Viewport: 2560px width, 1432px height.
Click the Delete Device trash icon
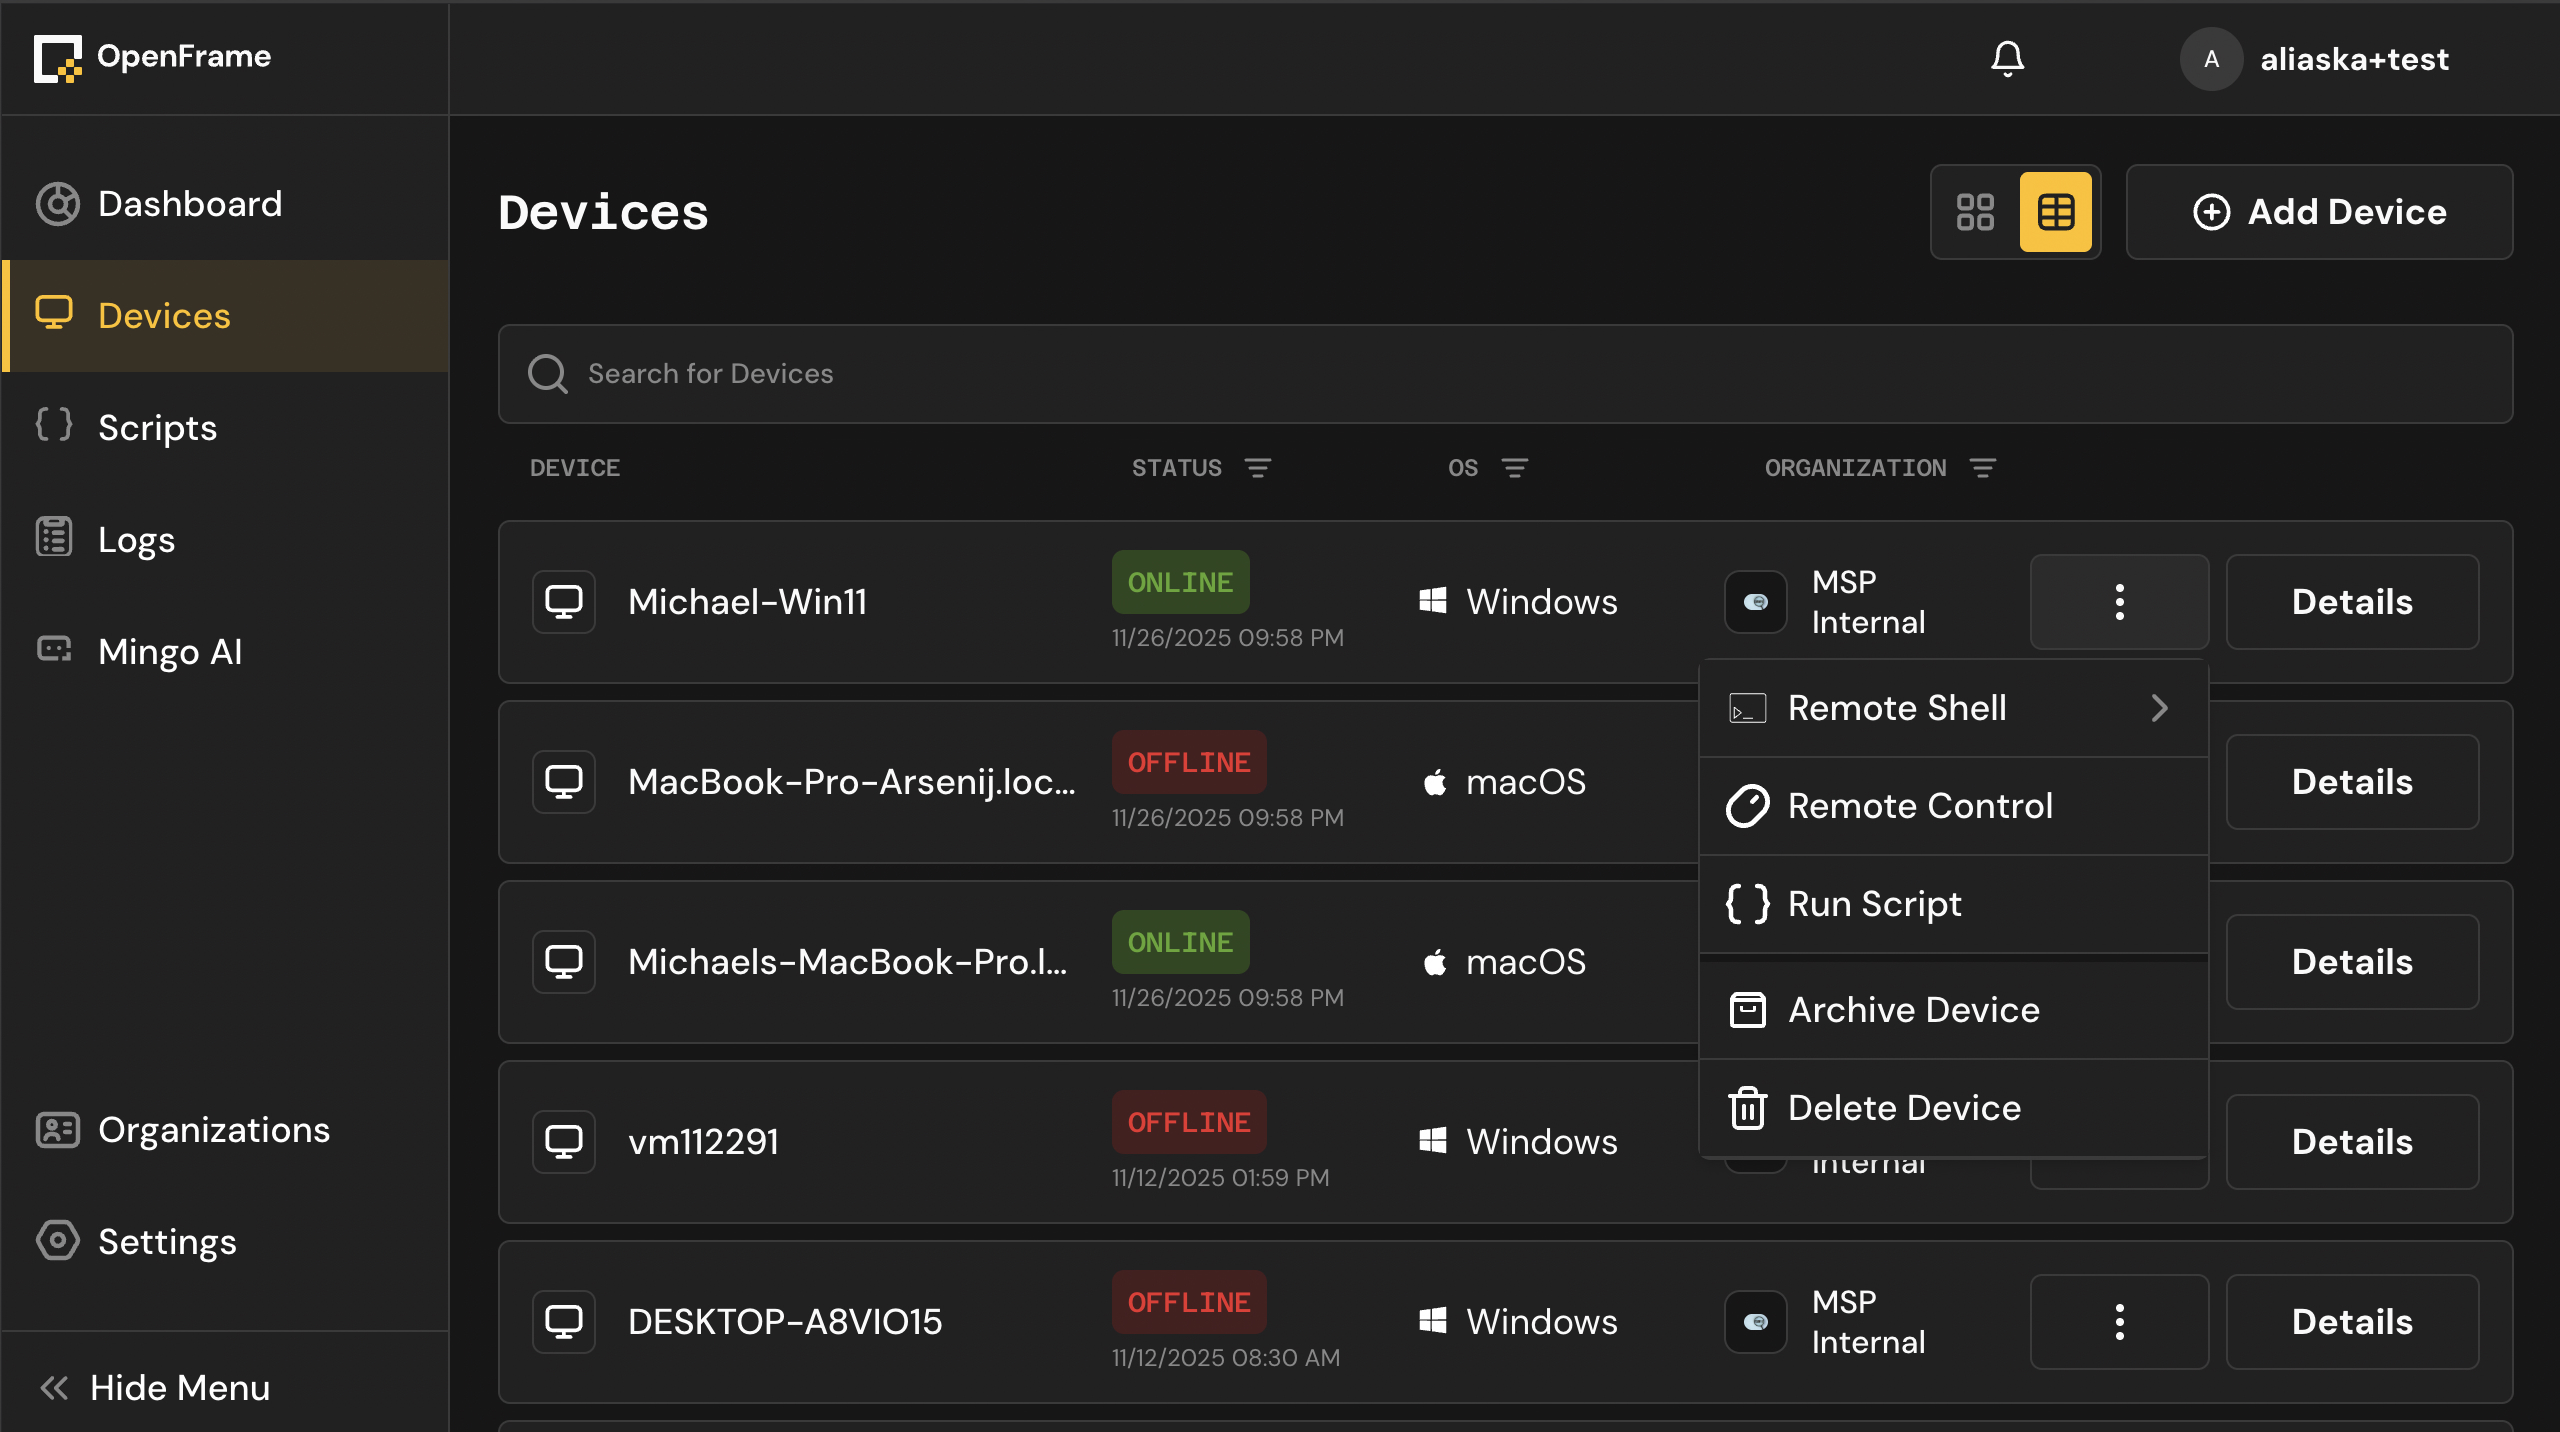point(1748,1108)
